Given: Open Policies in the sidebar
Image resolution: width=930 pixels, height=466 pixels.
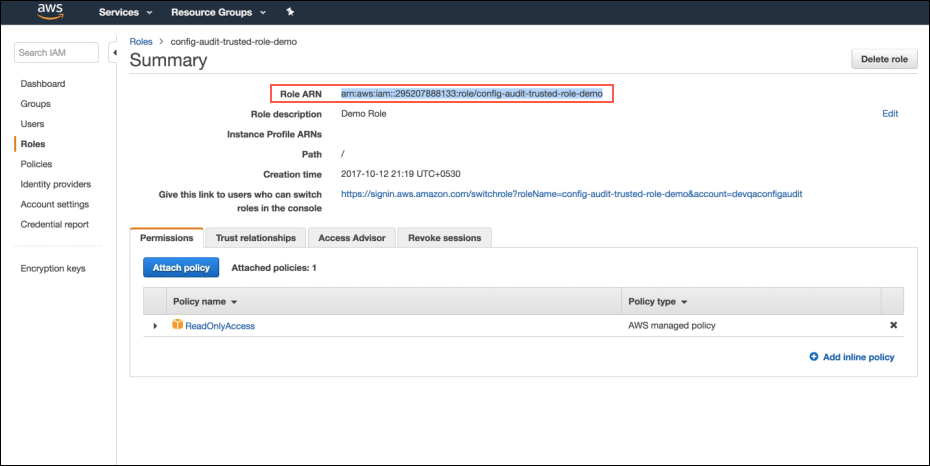Looking at the screenshot, I should point(36,164).
